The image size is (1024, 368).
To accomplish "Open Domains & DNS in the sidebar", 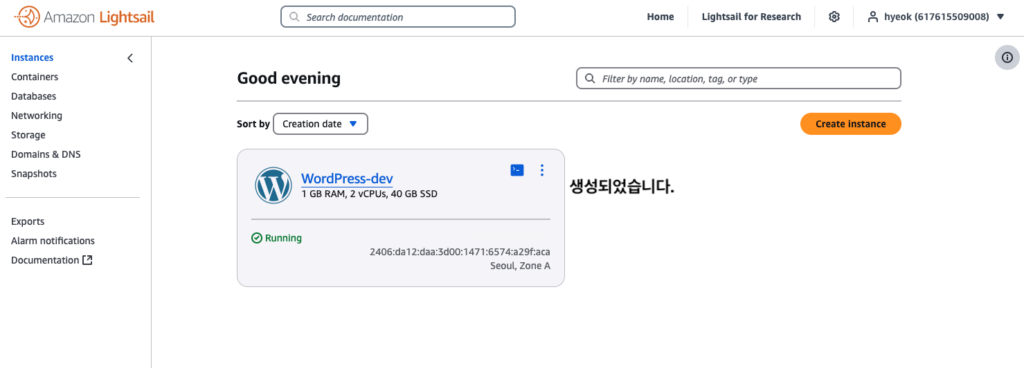I will click(46, 155).
